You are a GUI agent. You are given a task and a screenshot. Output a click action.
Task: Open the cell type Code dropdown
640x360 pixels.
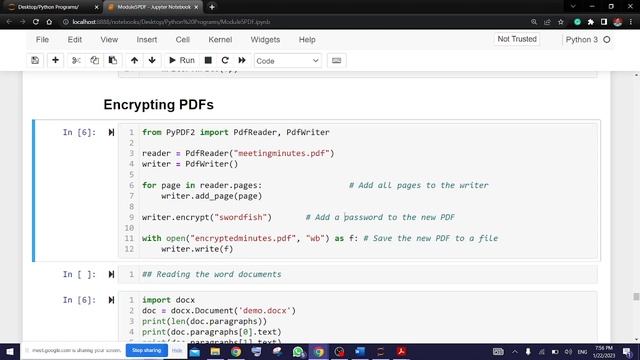(287, 61)
